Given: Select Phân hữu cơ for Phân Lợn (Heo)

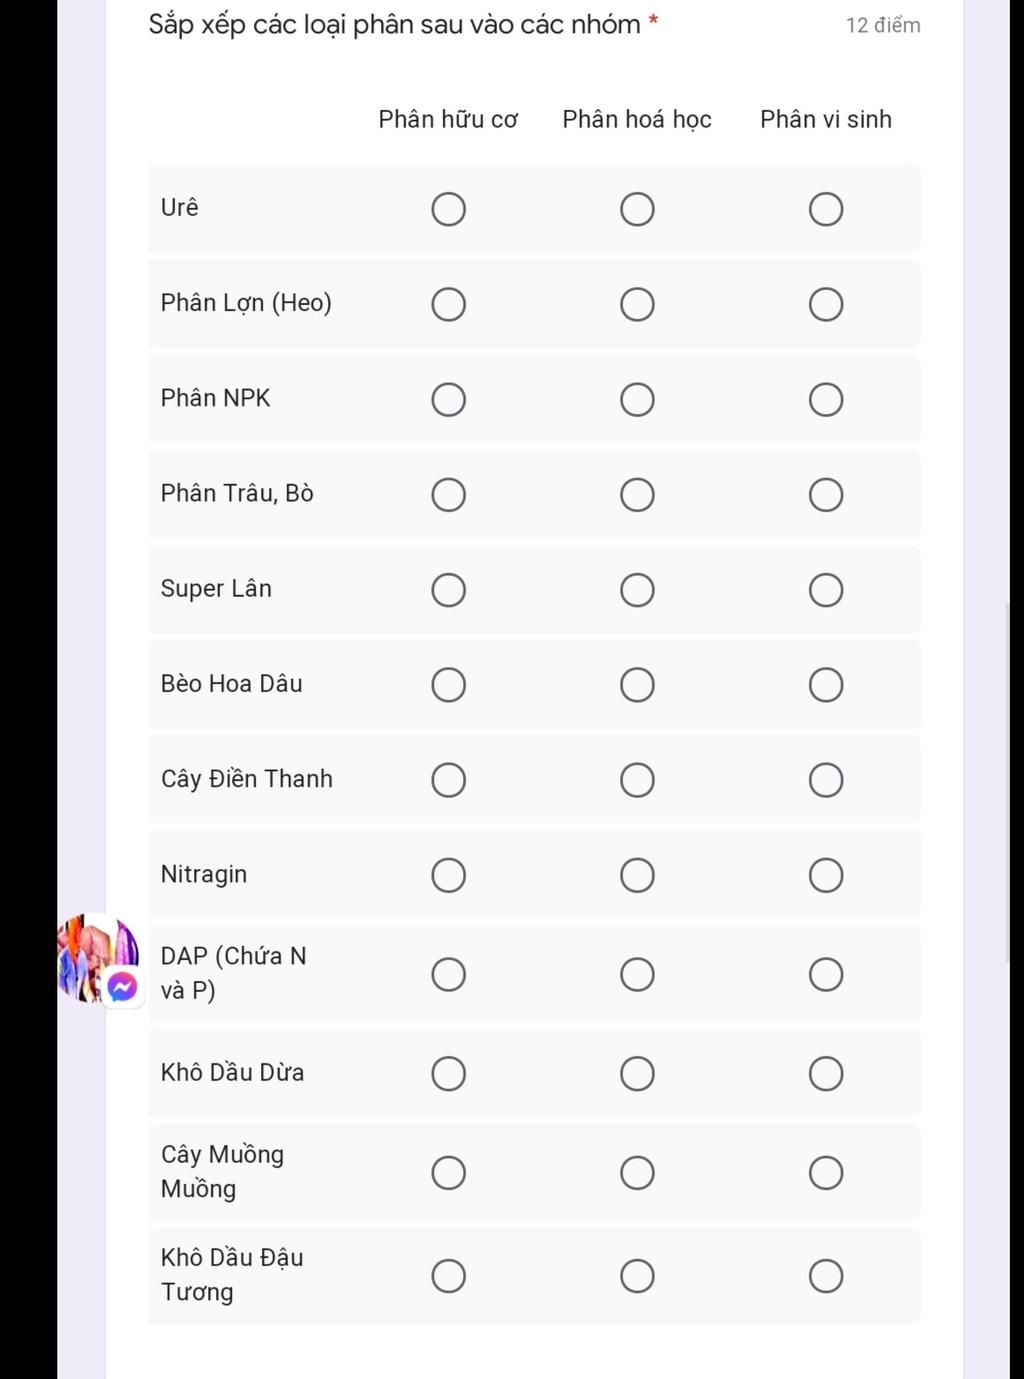Looking at the screenshot, I should 448,304.
